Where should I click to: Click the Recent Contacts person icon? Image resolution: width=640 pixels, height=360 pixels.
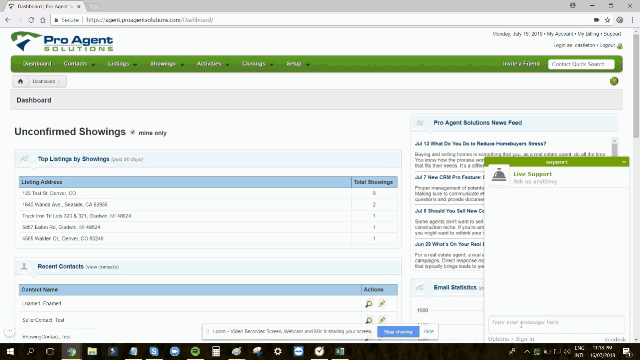(24, 267)
